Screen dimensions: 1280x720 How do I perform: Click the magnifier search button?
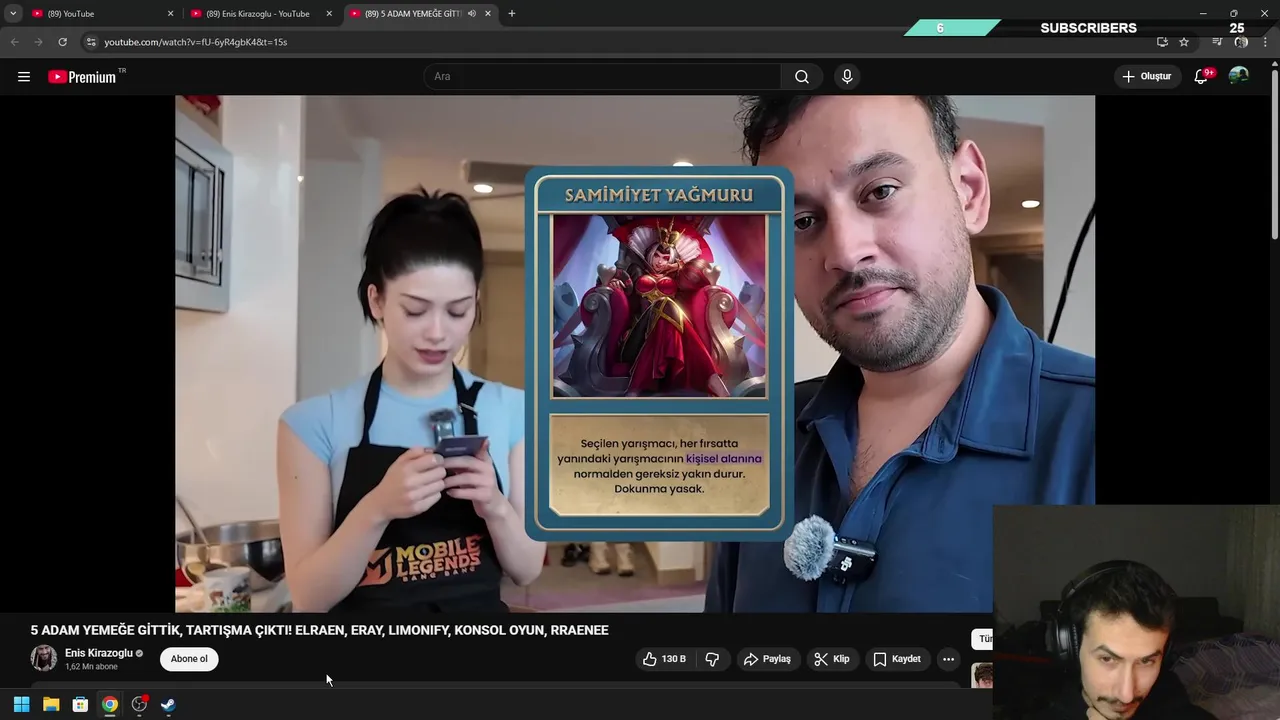click(802, 77)
